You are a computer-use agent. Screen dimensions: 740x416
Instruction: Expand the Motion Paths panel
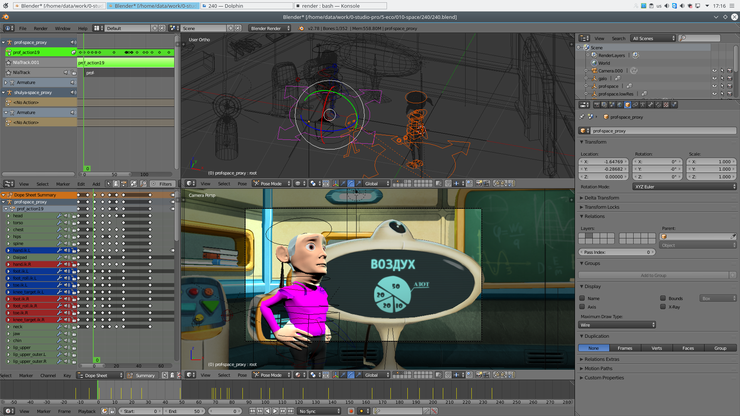[598, 368]
